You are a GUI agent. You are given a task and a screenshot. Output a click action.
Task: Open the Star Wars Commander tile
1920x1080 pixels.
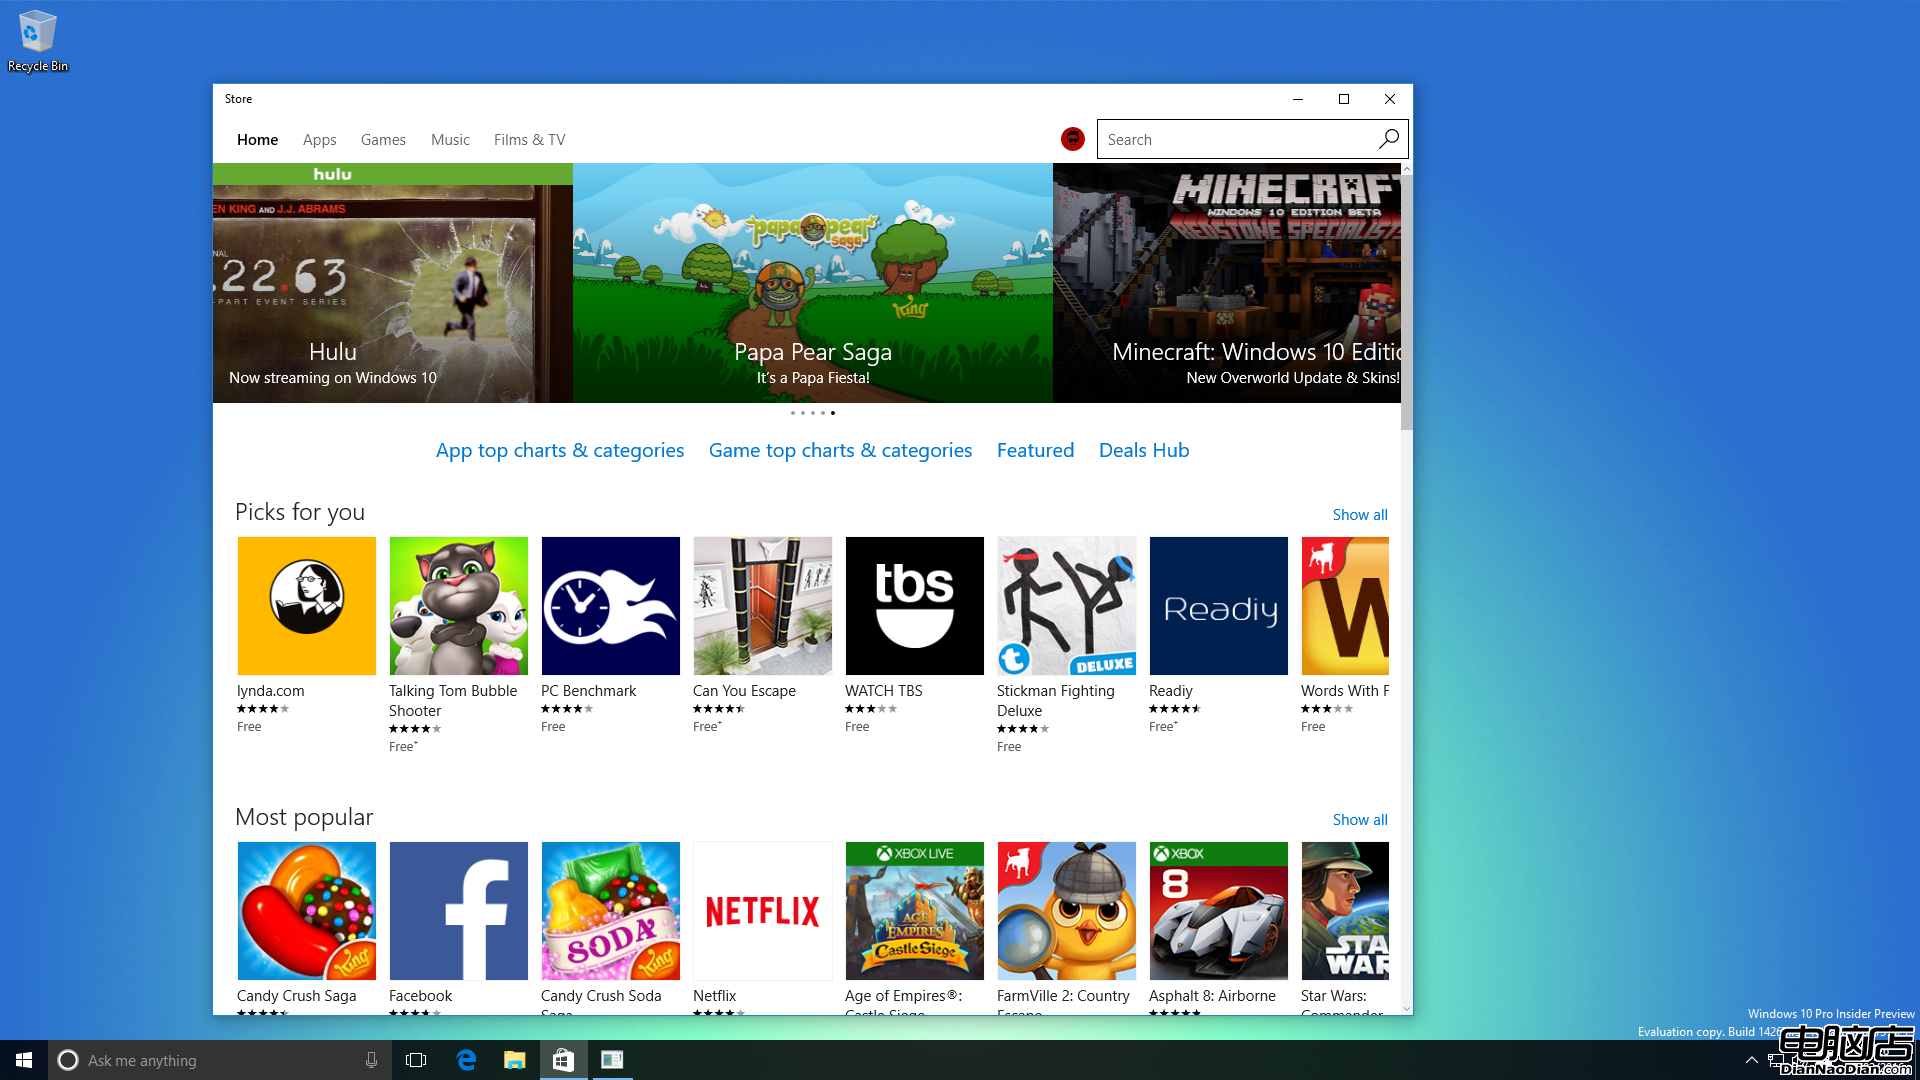[1345, 911]
